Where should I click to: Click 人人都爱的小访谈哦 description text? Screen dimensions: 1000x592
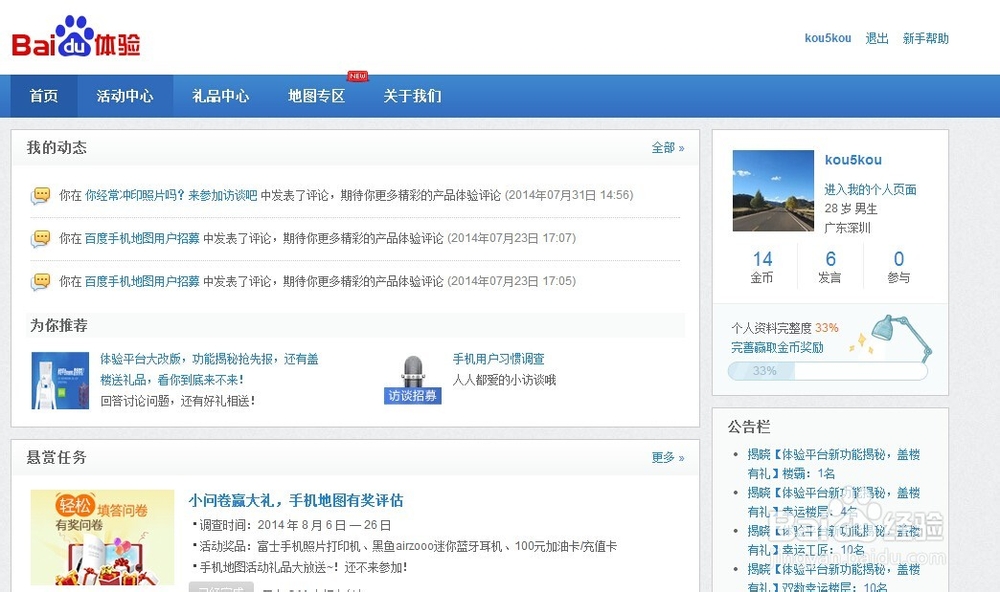[x=504, y=380]
